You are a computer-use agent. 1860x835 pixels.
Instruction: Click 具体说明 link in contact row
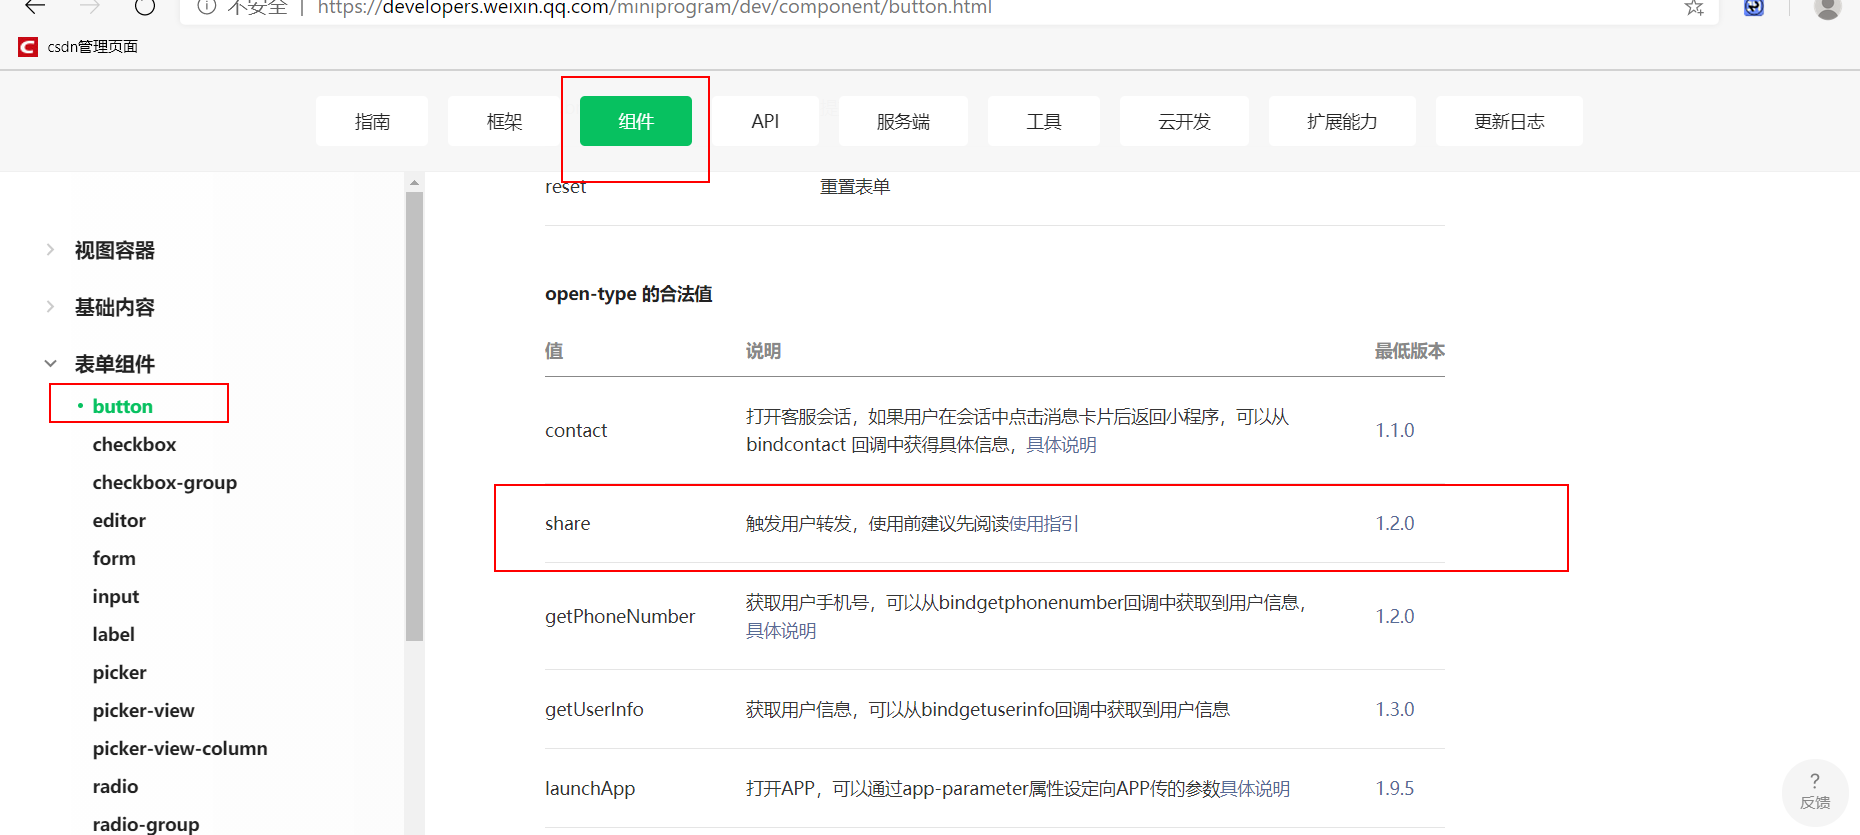[x=1061, y=445]
